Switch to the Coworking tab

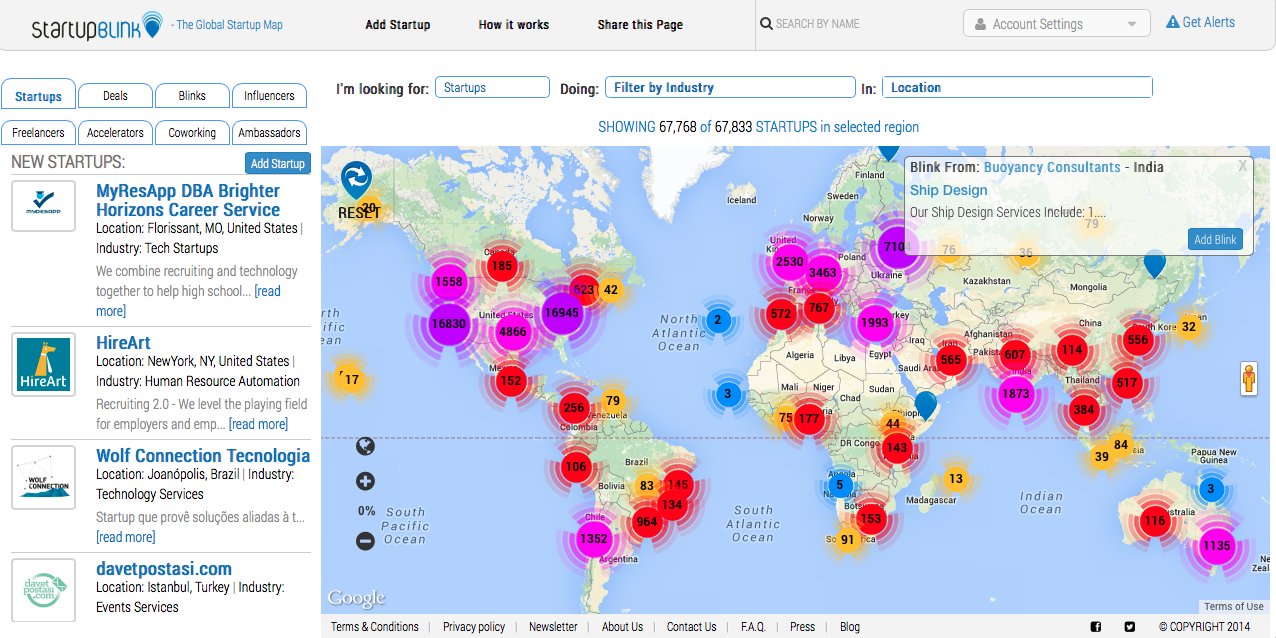coord(192,133)
